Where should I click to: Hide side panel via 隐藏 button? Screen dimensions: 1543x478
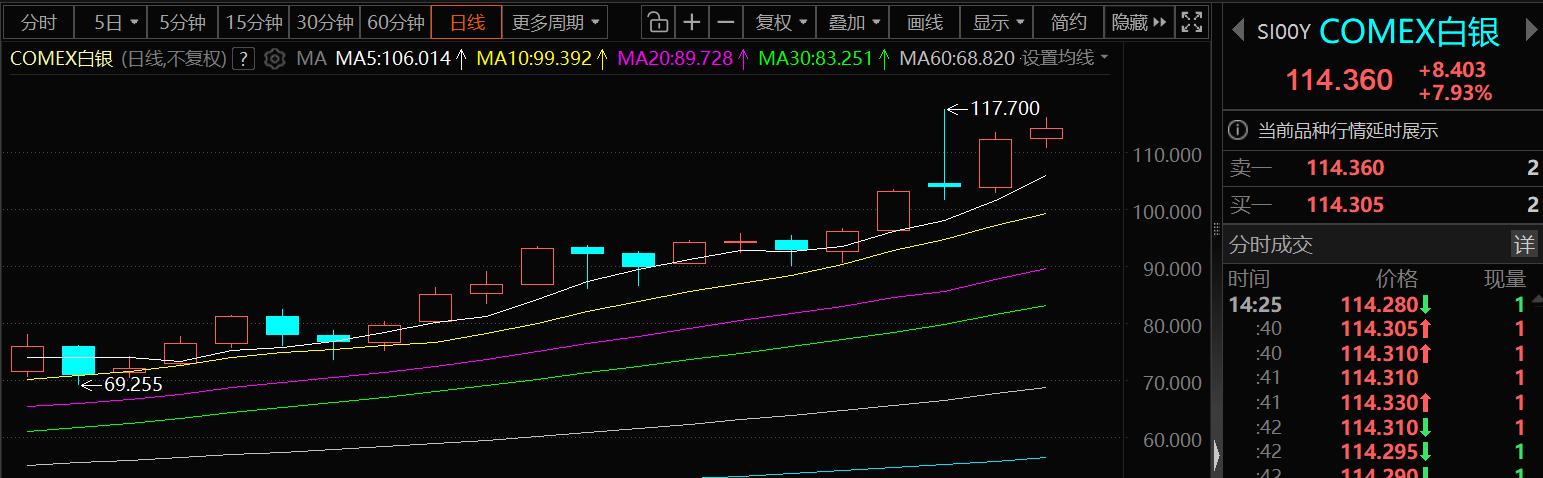tap(1138, 22)
